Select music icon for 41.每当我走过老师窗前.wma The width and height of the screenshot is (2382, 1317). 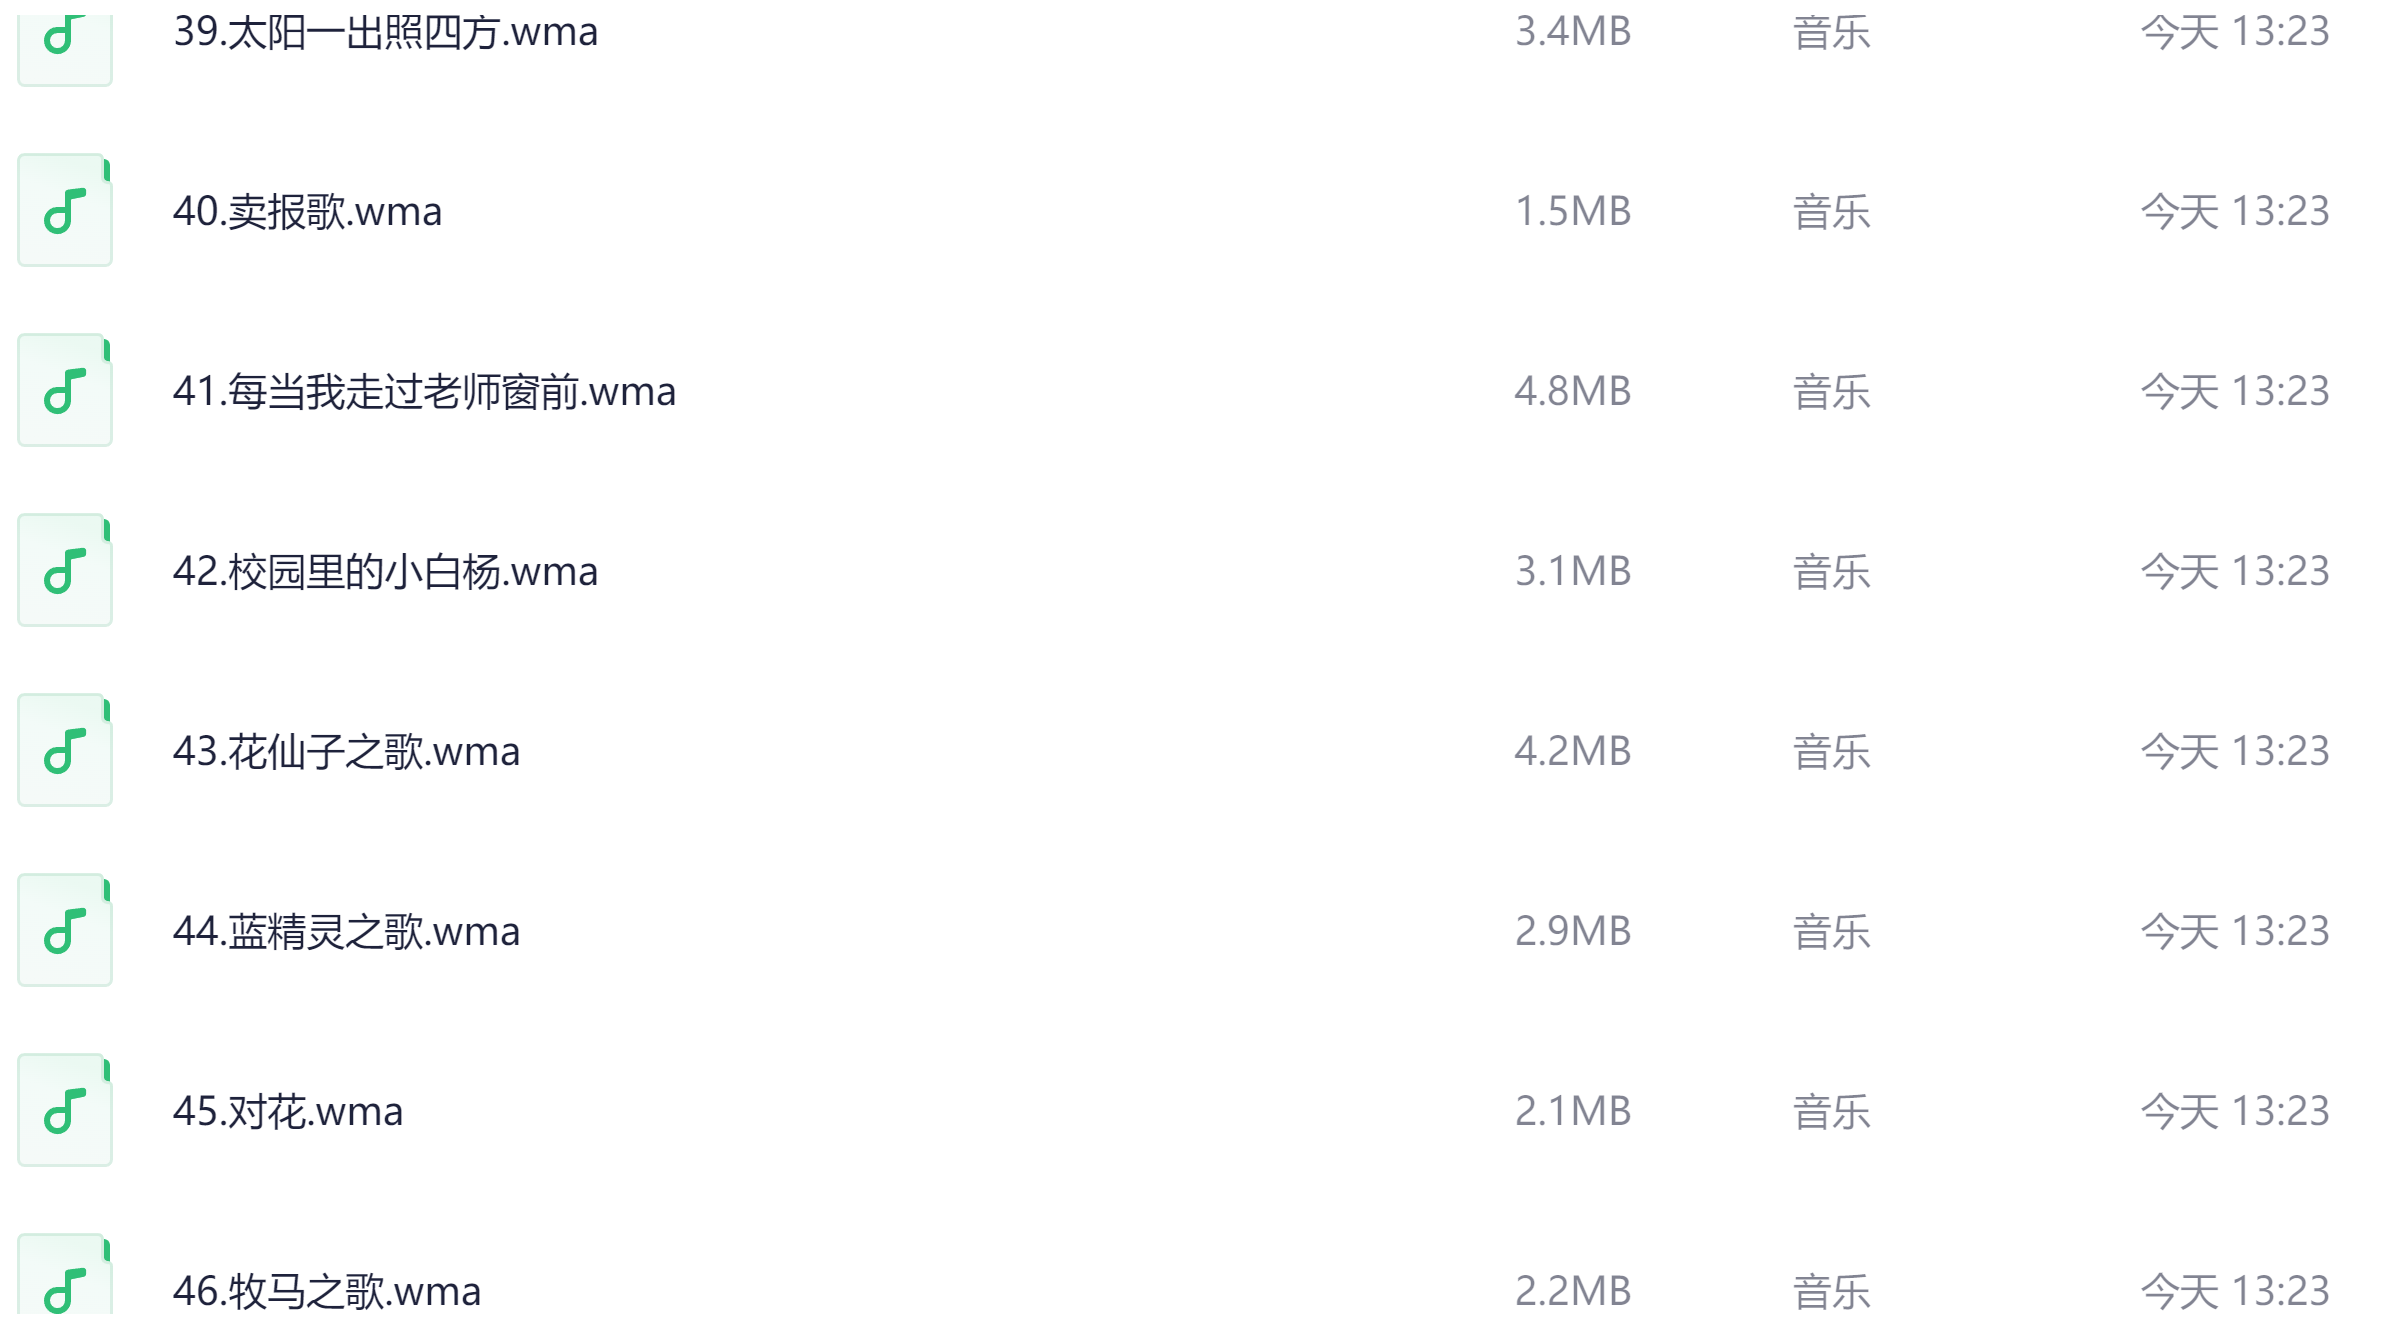pyautogui.click(x=64, y=391)
